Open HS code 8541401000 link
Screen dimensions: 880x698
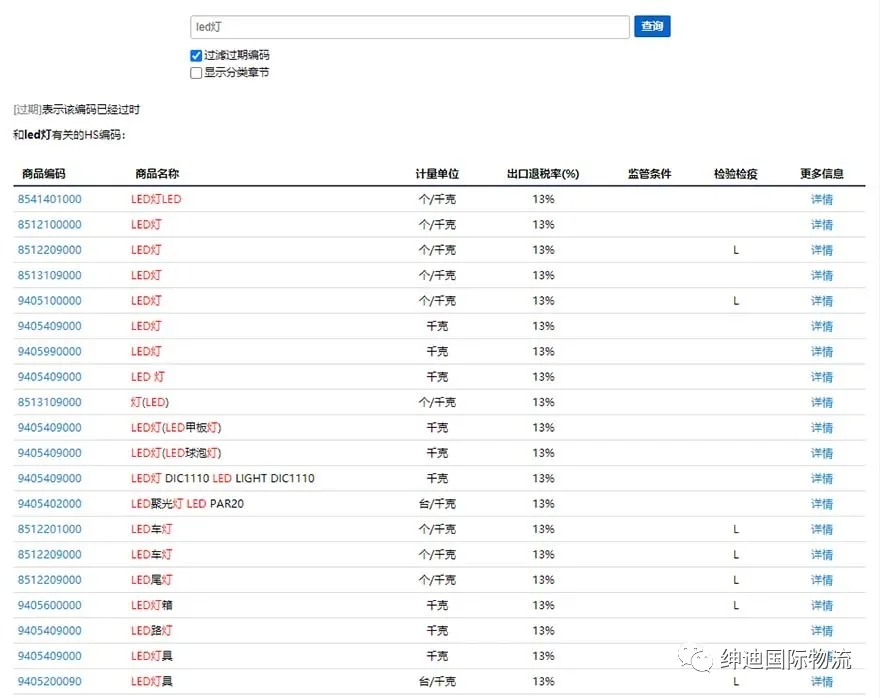50,199
